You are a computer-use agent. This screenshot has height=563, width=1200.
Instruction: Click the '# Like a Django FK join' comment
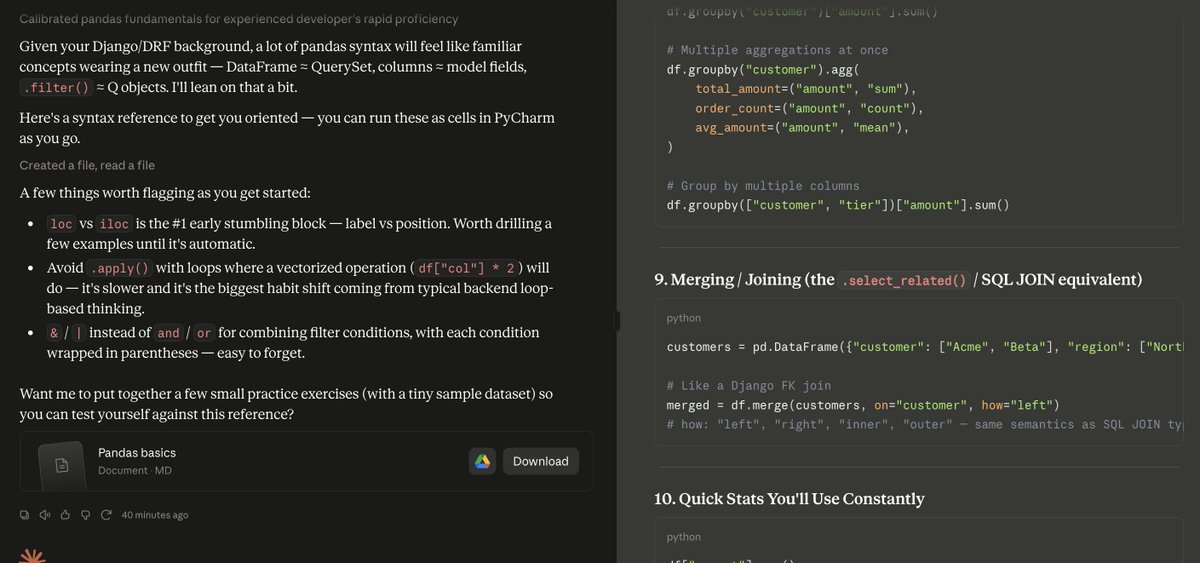coord(748,386)
